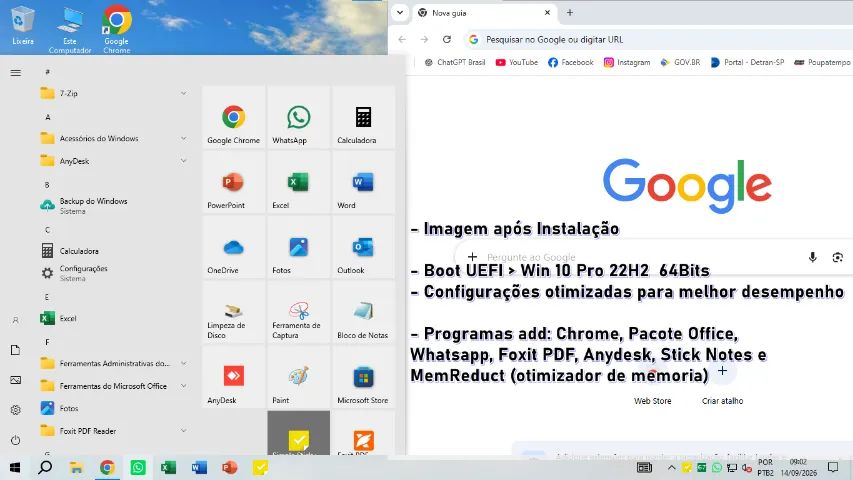Image resolution: width=853 pixels, height=480 pixels.
Task: Click the Chrome address bar
Action: [658, 39]
